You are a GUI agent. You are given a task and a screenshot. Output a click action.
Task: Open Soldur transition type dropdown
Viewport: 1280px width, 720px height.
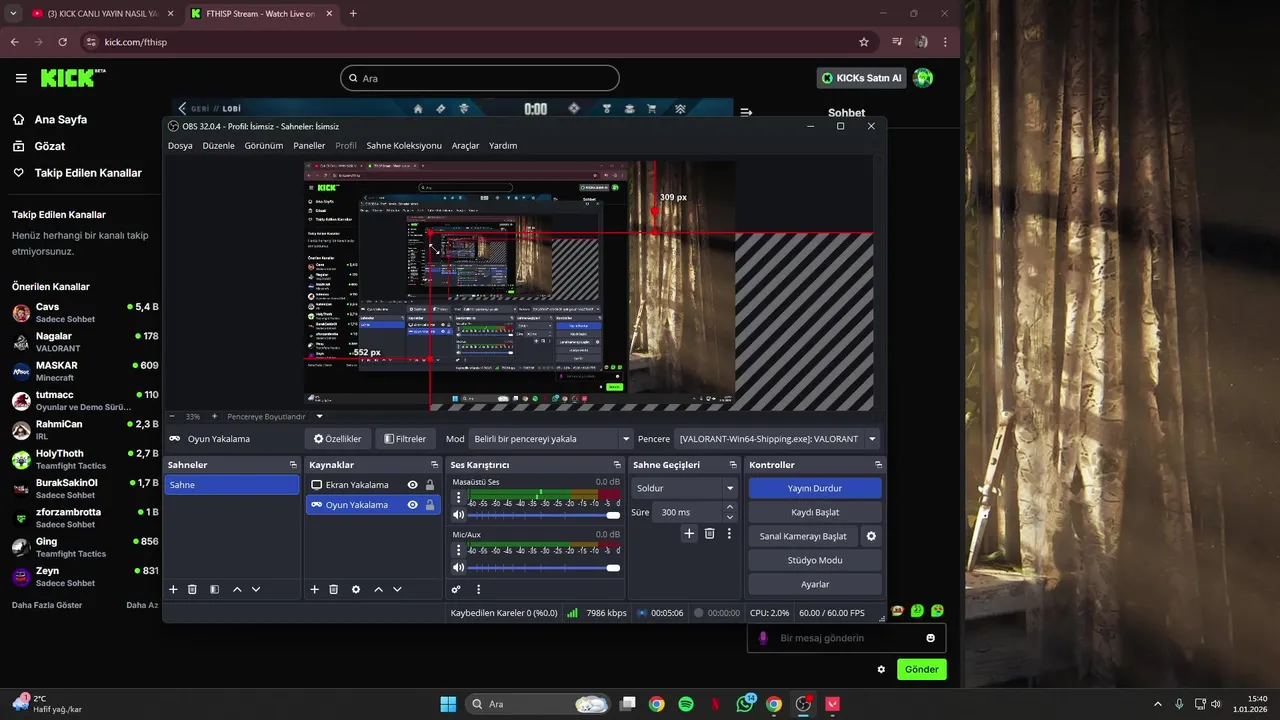[685, 488]
